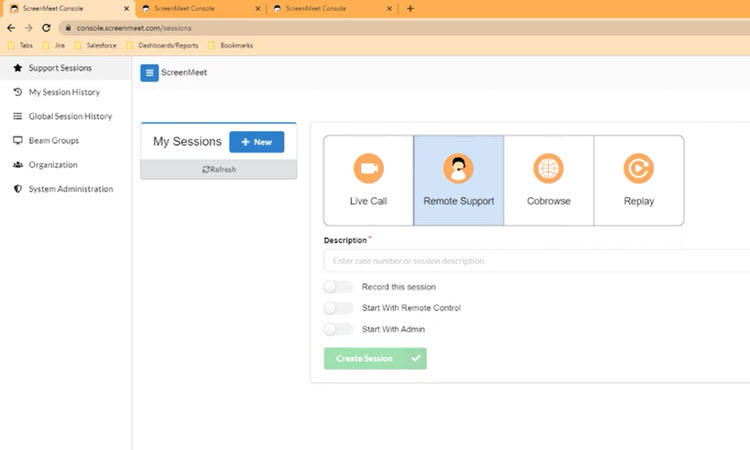Switch to the second ScreenMeet Console tab
Screen dimensions: 750x450
click(199, 9)
